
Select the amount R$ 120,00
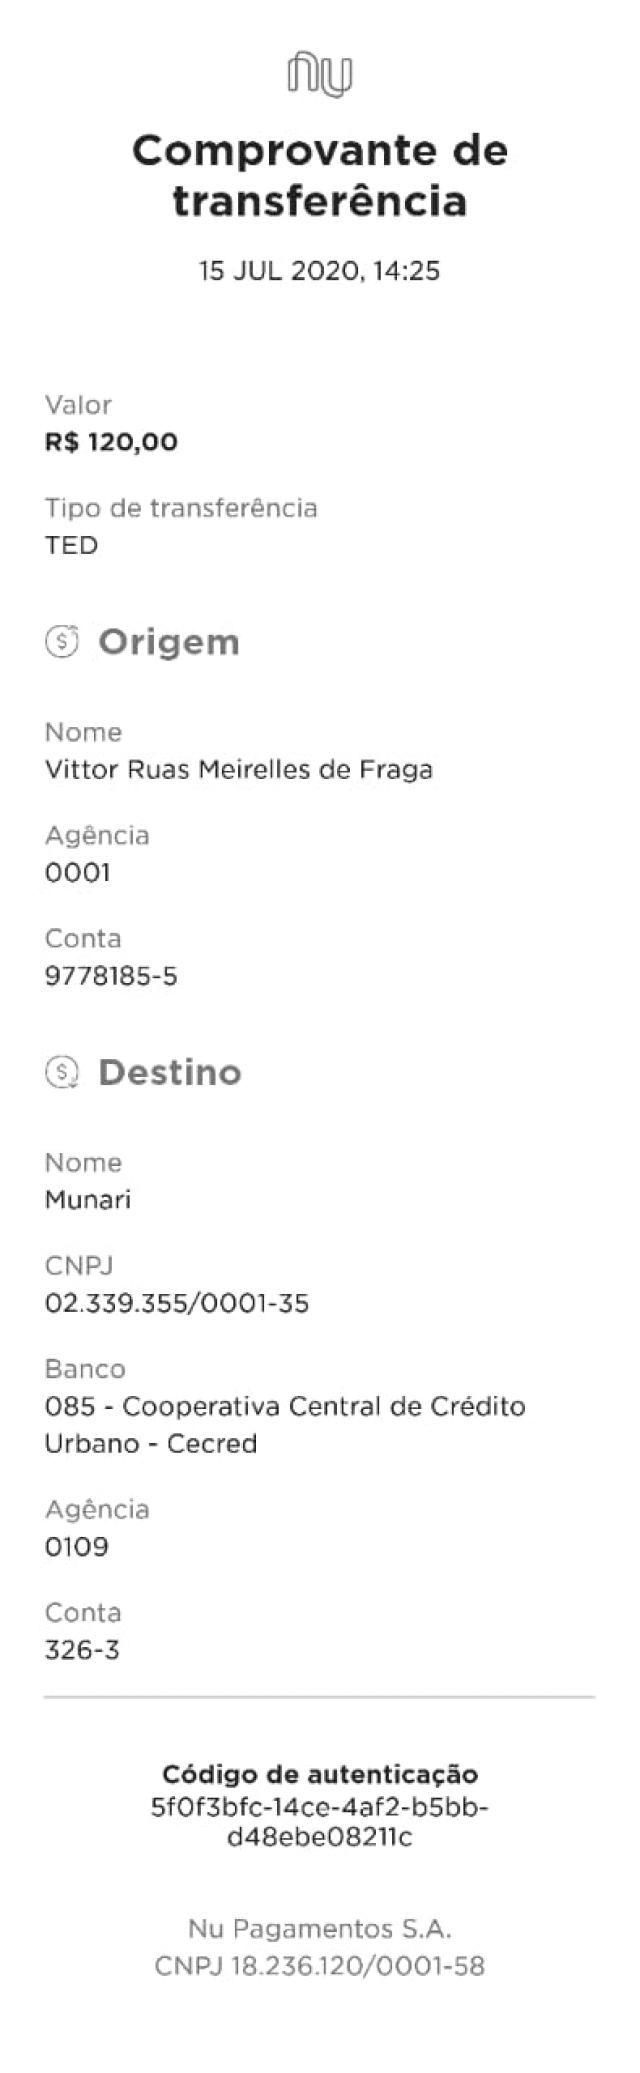coord(111,442)
